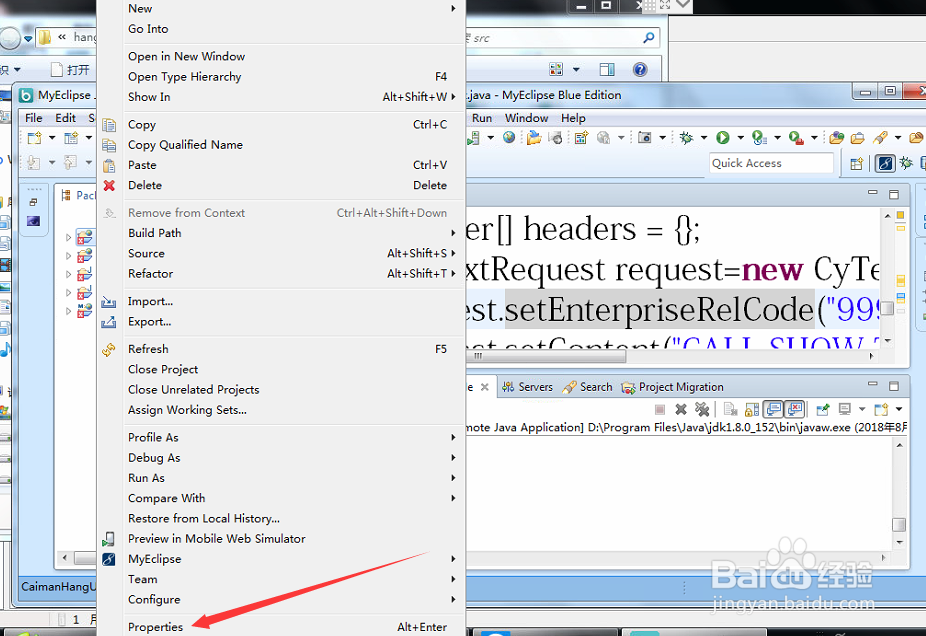This screenshot has height=636, width=926.
Task: Open the File menu
Action: point(34,118)
